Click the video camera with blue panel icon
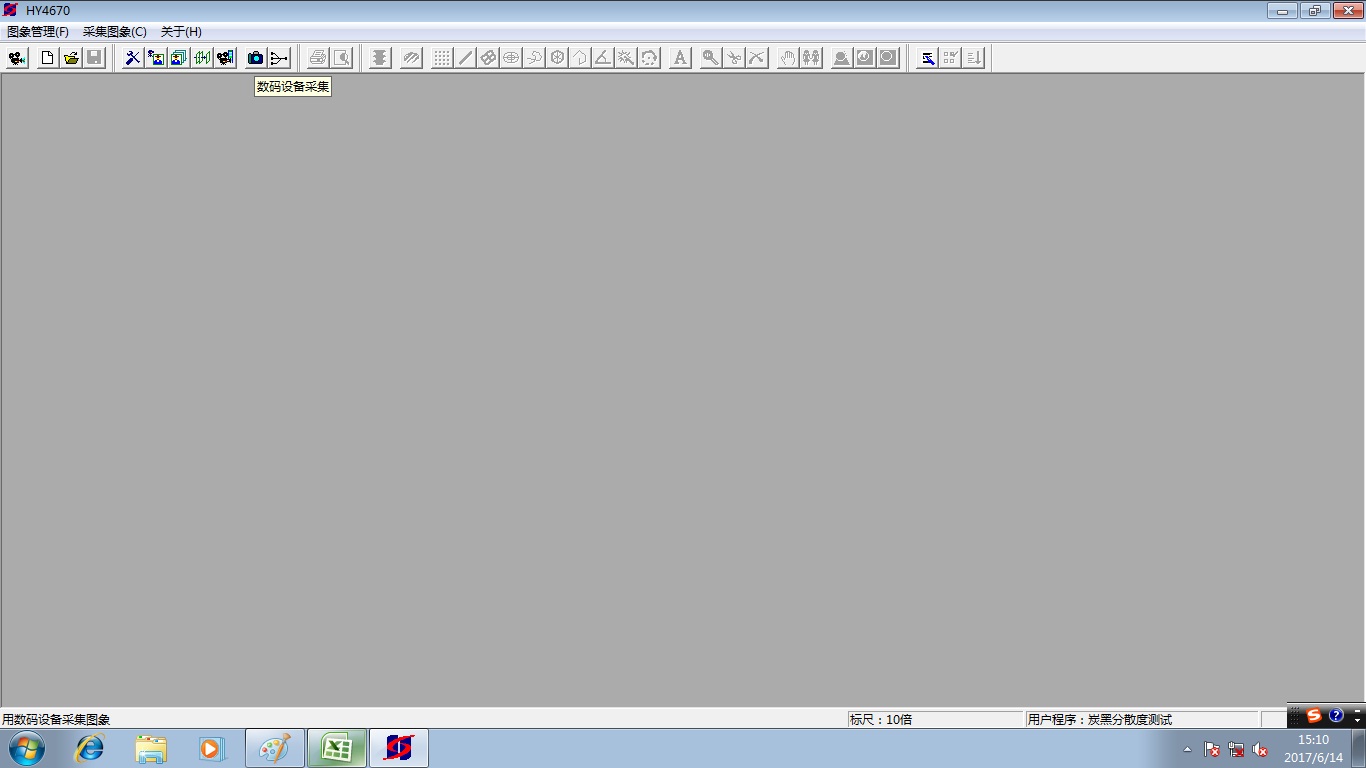Image resolution: width=1366 pixels, height=768 pixels. point(225,58)
